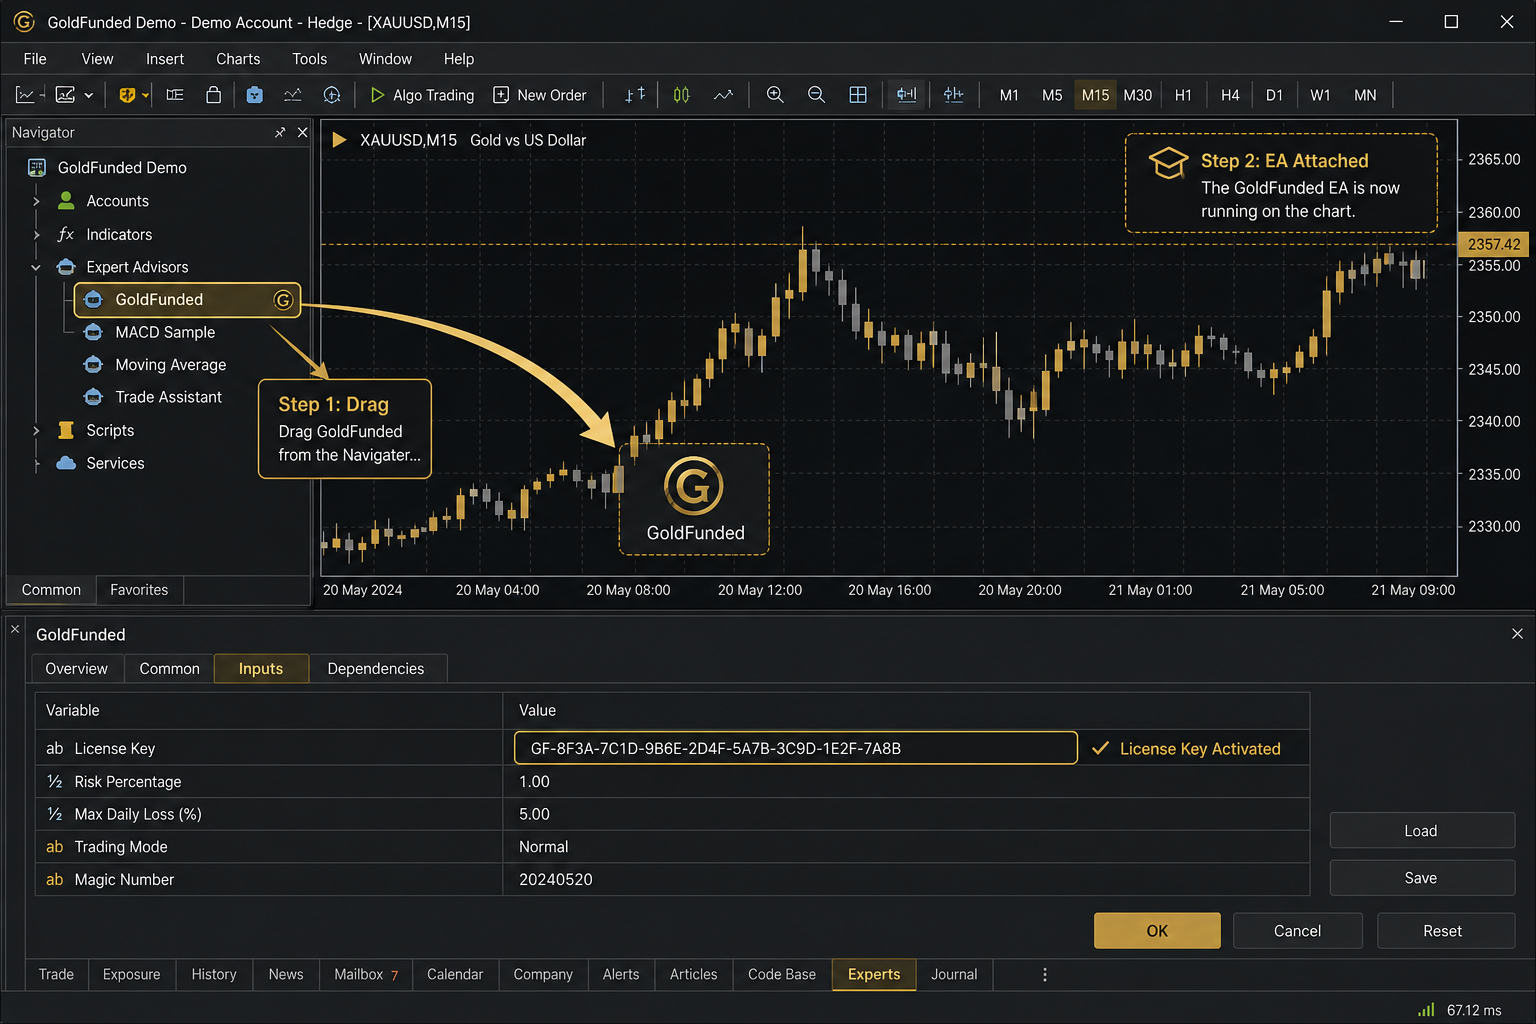Expand the Indicators tree node
Viewport: 1536px width, 1024px height.
click(x=36, y=235)
